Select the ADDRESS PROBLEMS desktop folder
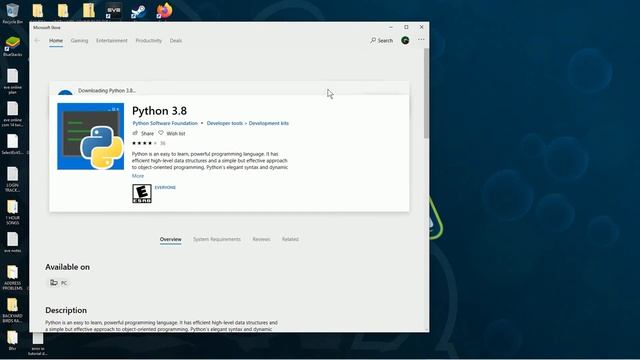The height and width of the screenshot is (360, 640). click(x=12, y=277)
